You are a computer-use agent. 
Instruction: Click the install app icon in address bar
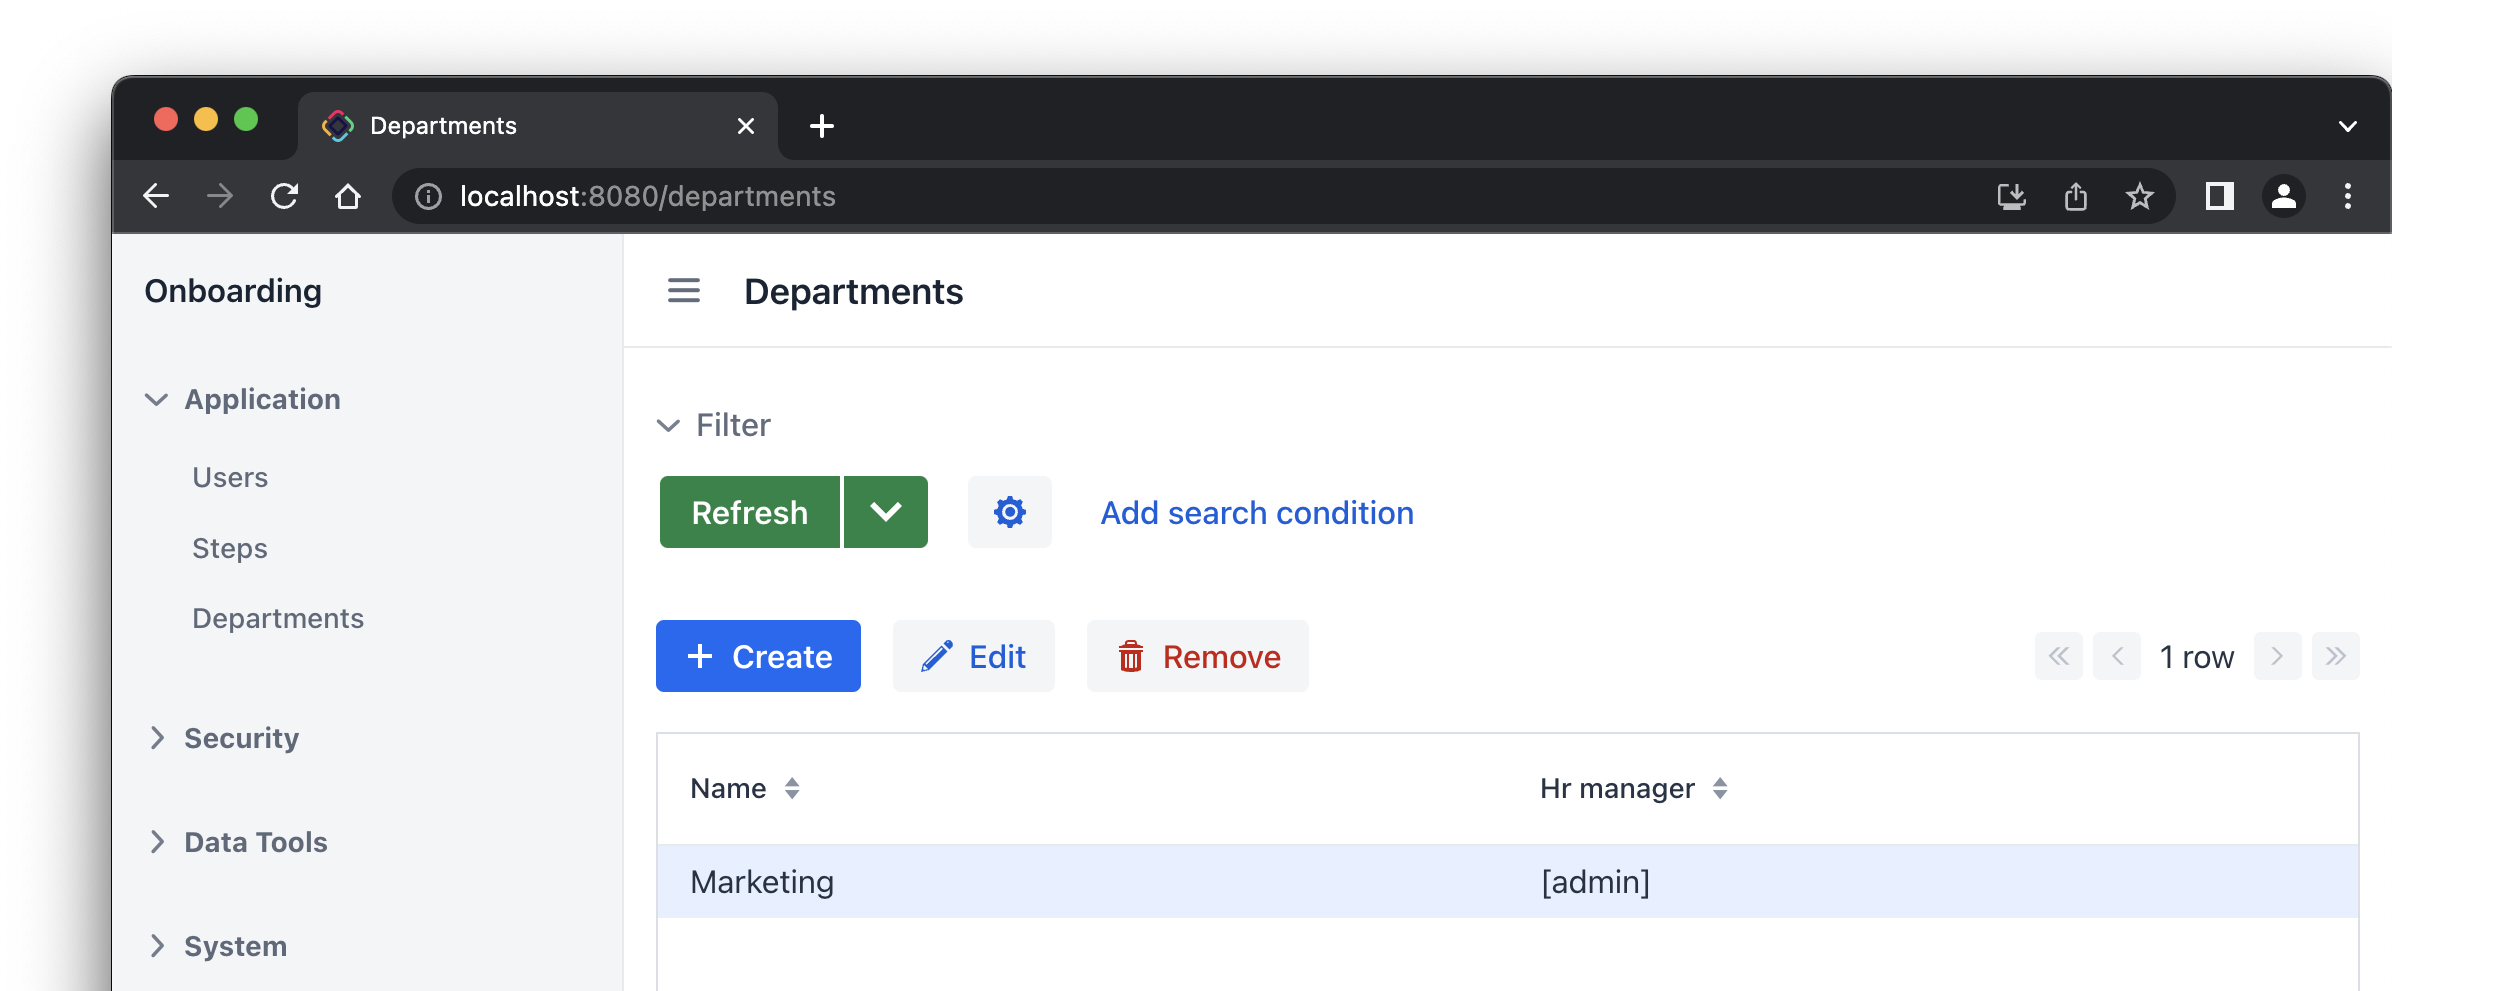coord(2011,196)
